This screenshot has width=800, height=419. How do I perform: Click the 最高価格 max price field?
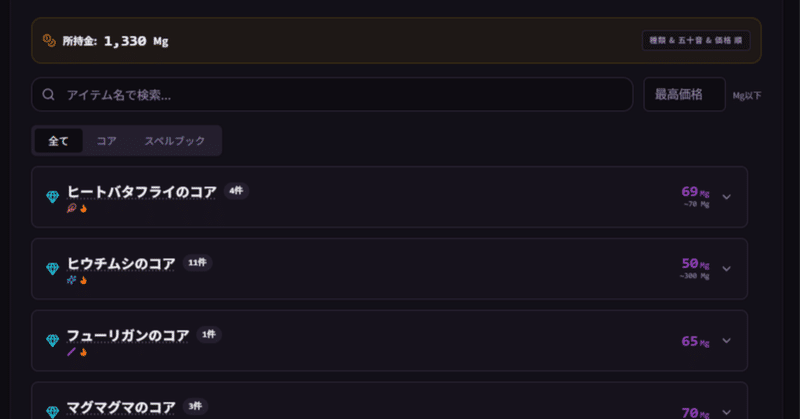[684, 95]
